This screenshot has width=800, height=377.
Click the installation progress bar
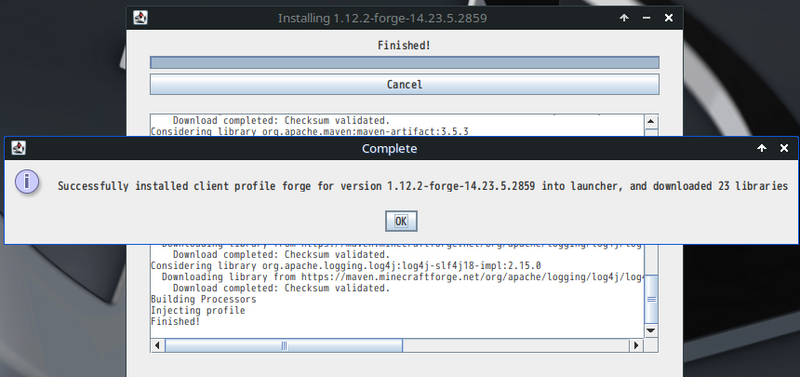(x=404, y=62)
